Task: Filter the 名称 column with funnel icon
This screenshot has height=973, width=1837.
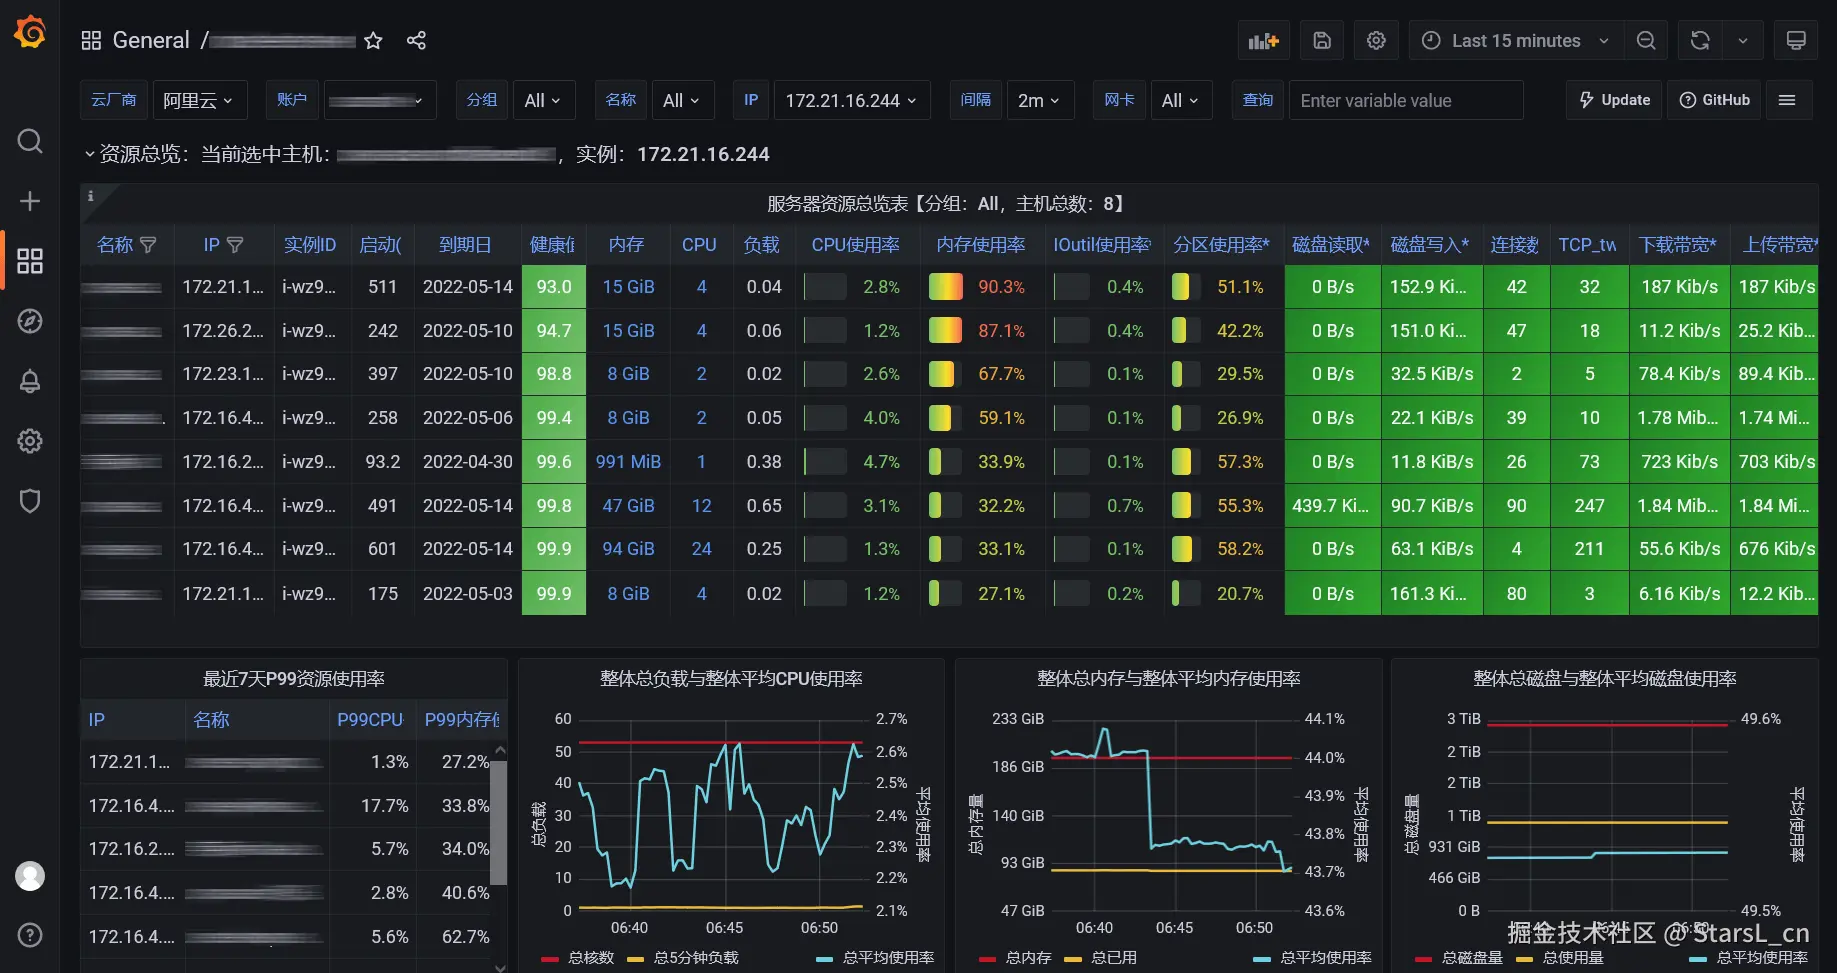Action: click(149, 245)
